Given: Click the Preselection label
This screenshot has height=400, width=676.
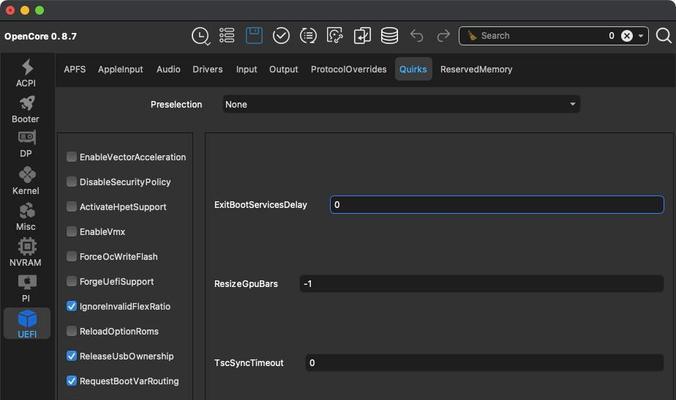Looking at the screenshot, I should (x=176, y=104).
